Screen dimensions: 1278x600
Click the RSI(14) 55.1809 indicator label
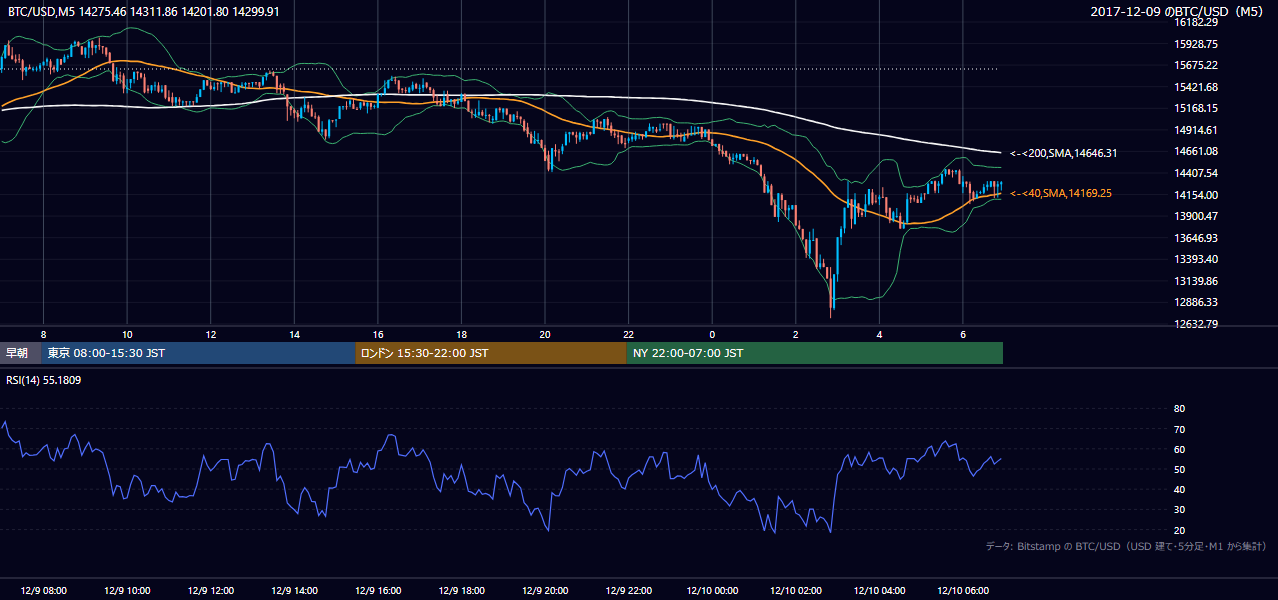[x=44, y=380]
